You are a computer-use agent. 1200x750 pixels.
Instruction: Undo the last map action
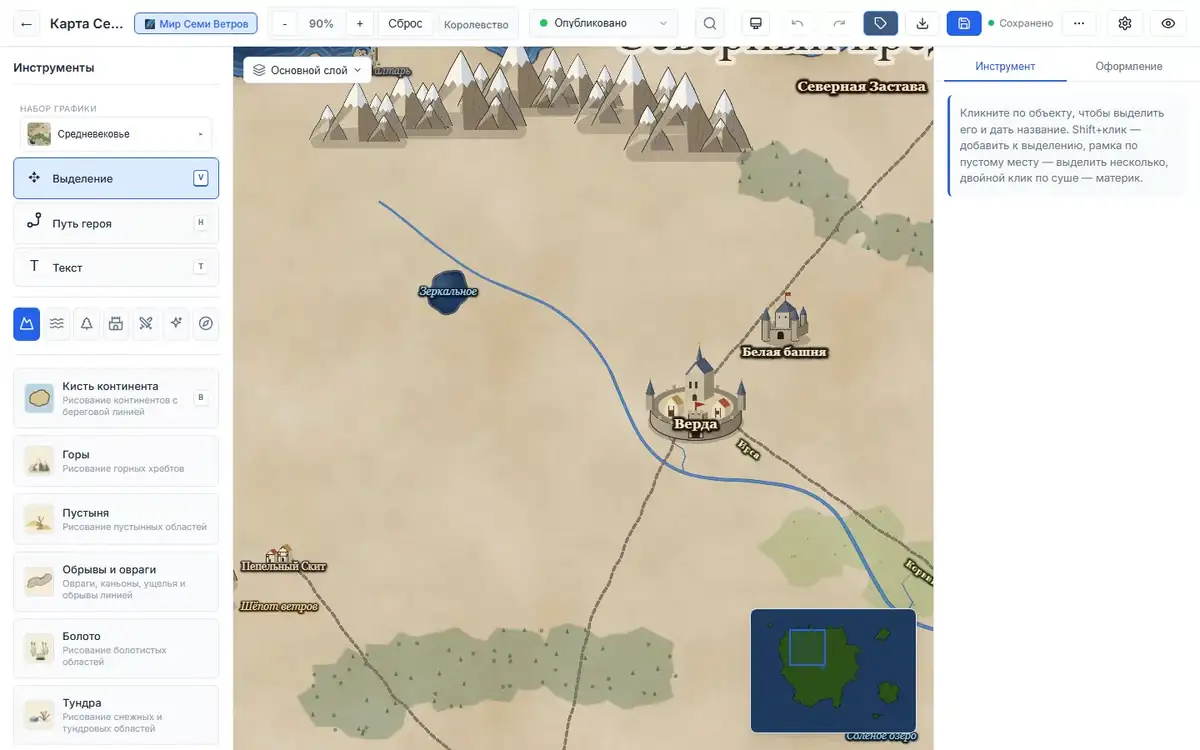[797, 23]
